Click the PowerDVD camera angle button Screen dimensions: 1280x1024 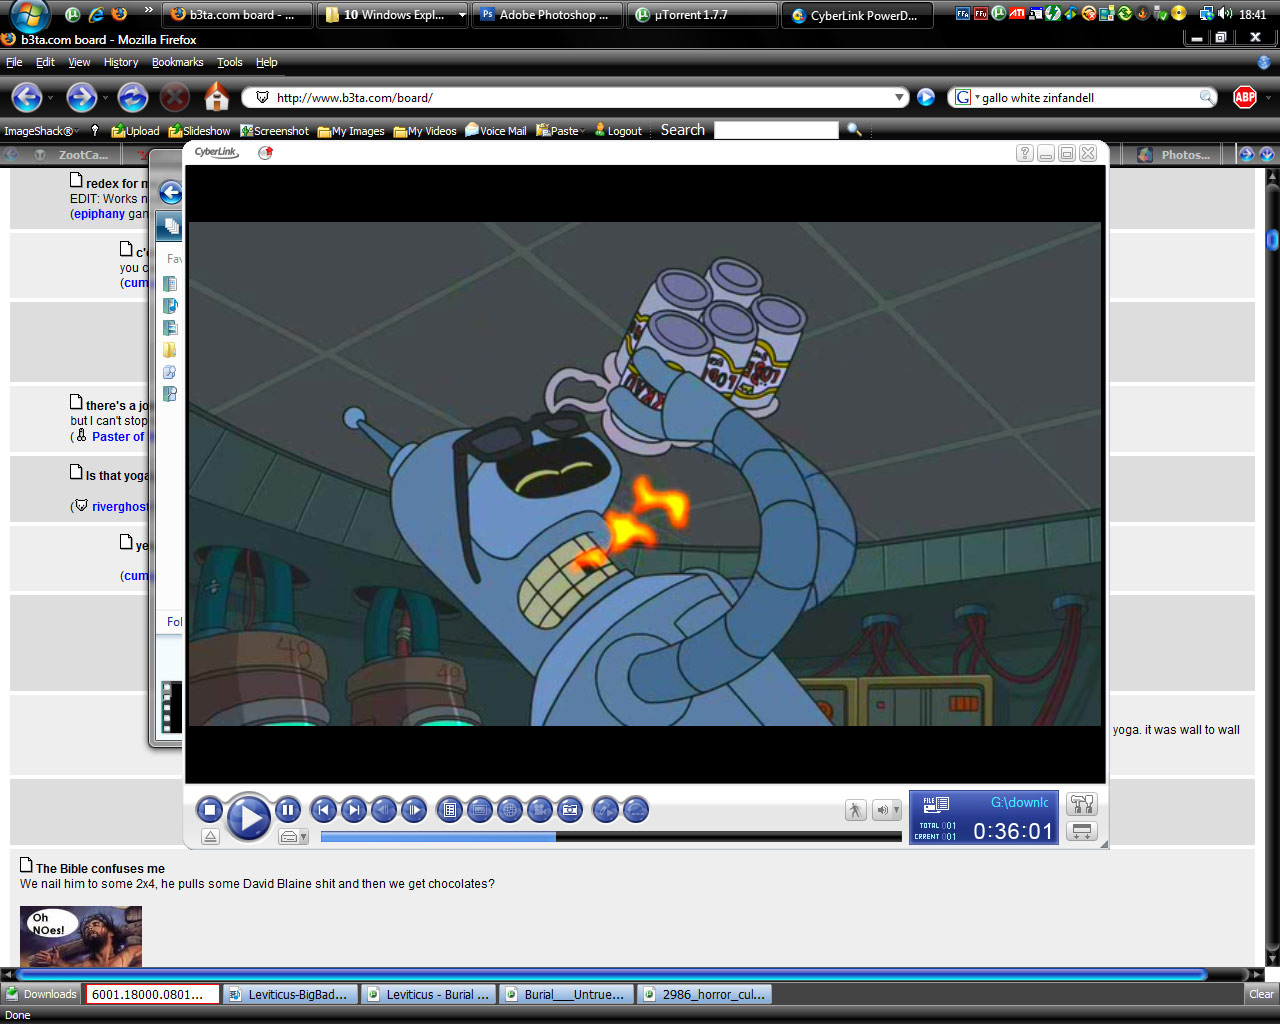(540, 810)
